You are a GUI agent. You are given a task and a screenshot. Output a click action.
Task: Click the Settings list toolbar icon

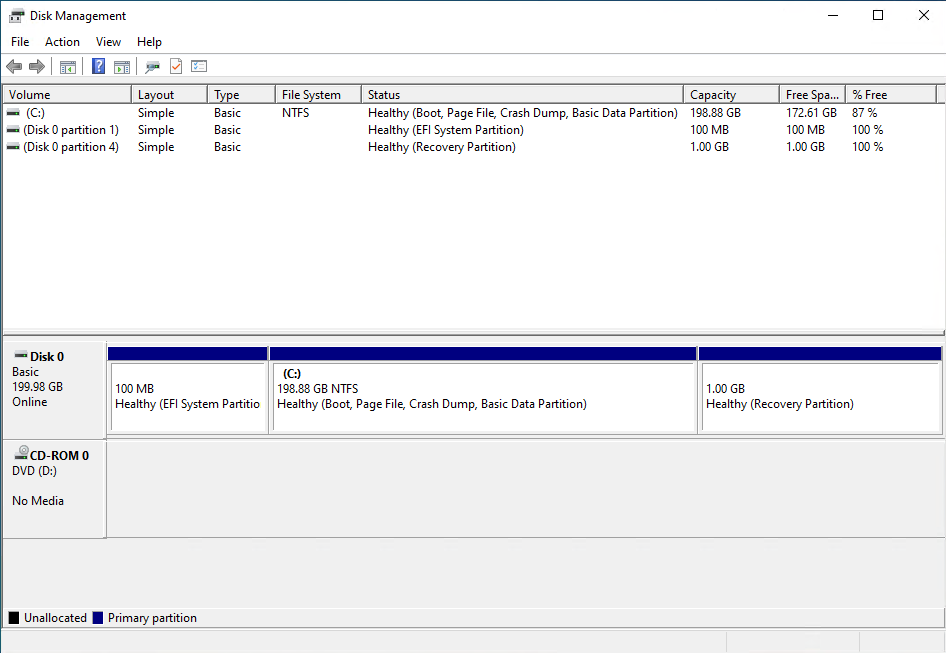point(199,66)
